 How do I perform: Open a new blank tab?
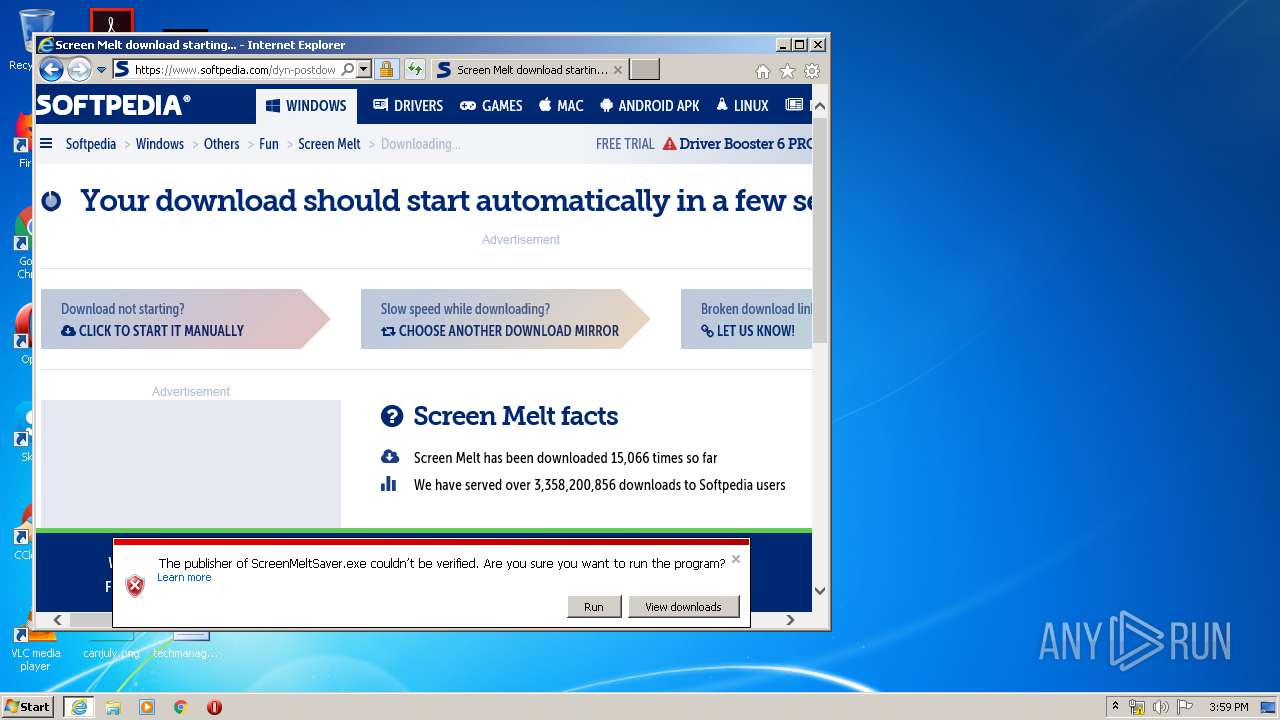coord(644,70)
